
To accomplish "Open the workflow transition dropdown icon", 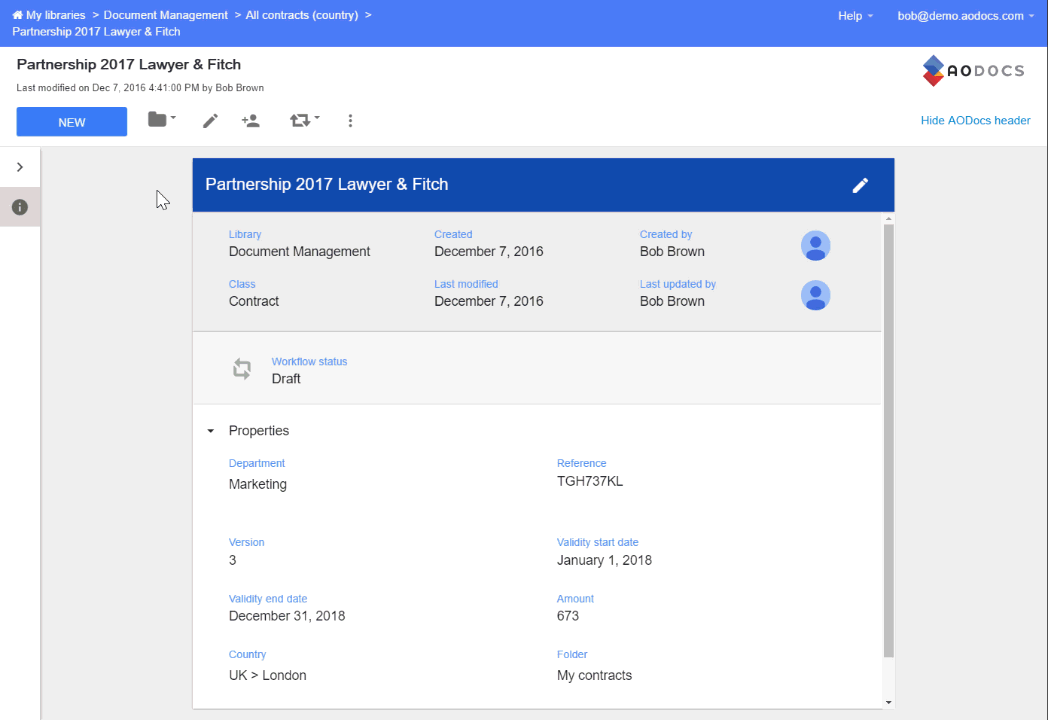I will 304,120.
